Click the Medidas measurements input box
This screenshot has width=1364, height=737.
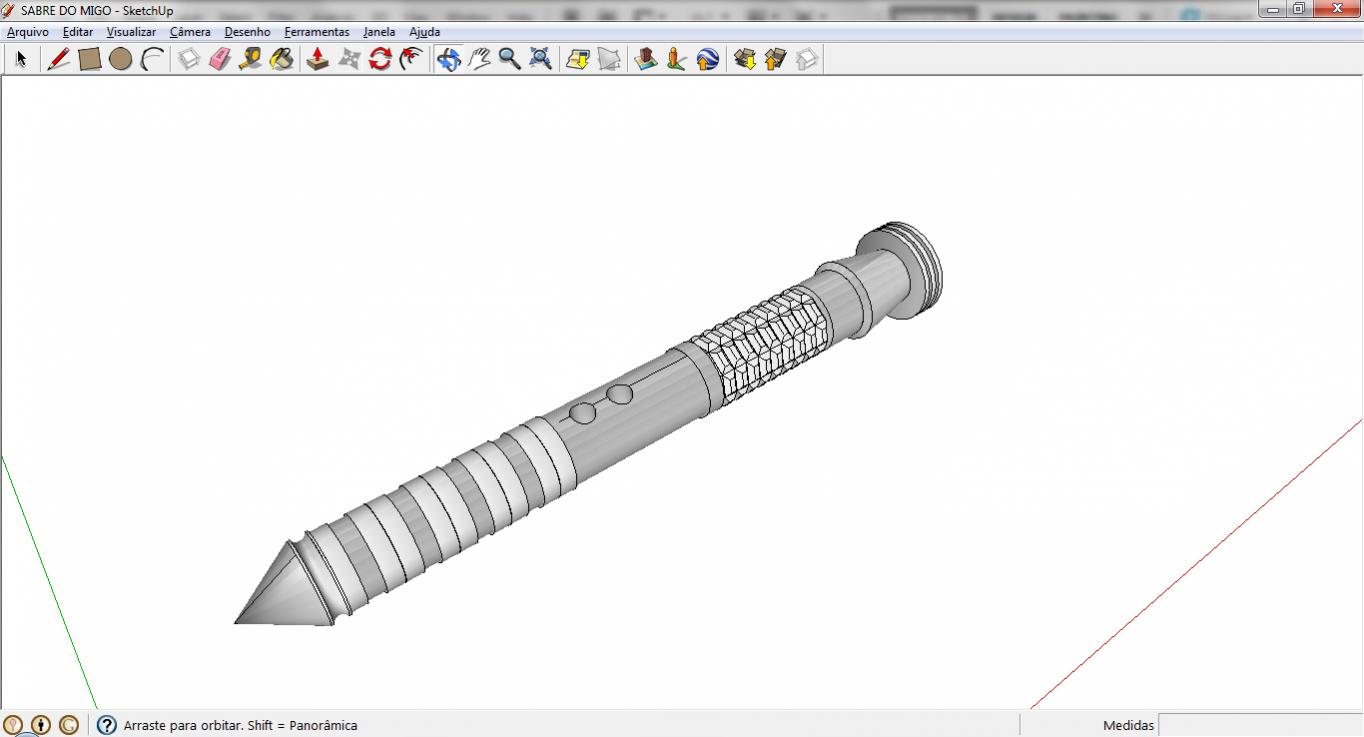[1259, 725]
